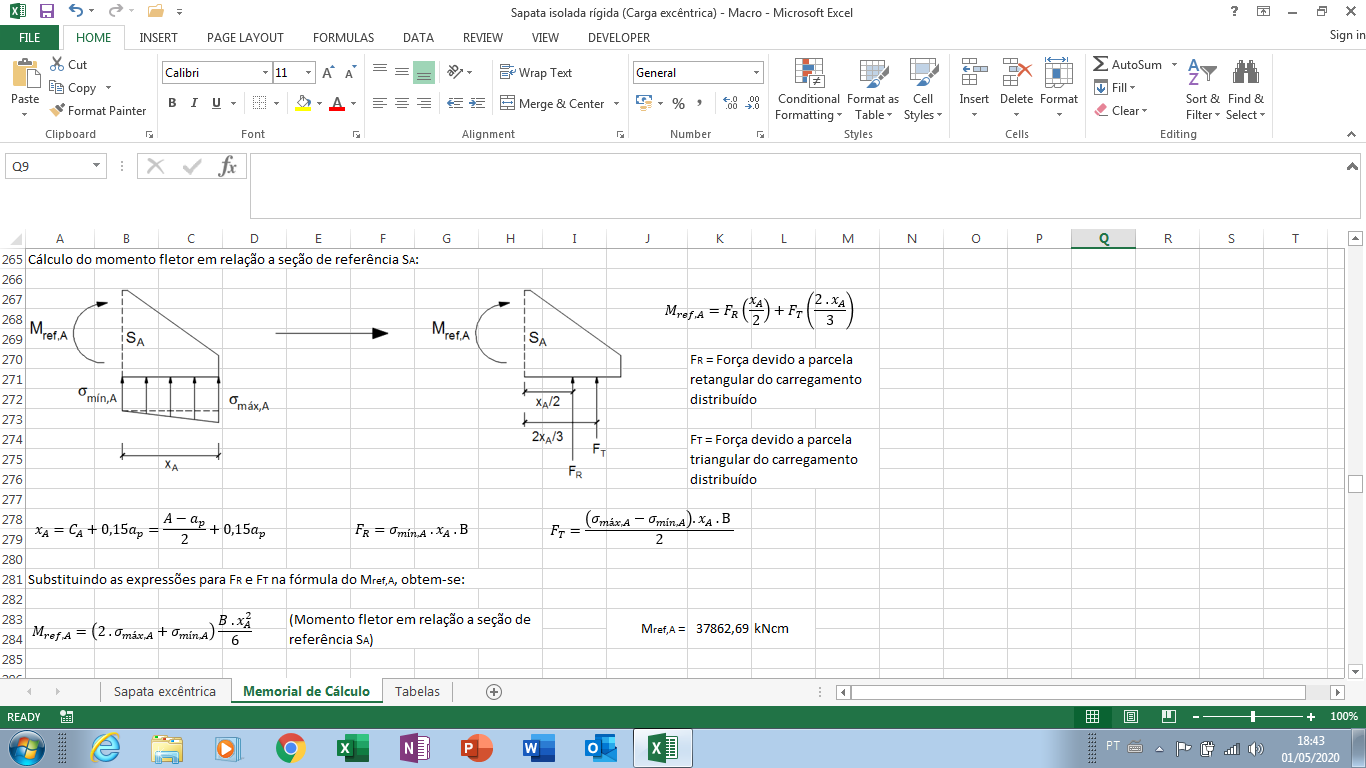Click Decrease Decimal

[755, 103]
